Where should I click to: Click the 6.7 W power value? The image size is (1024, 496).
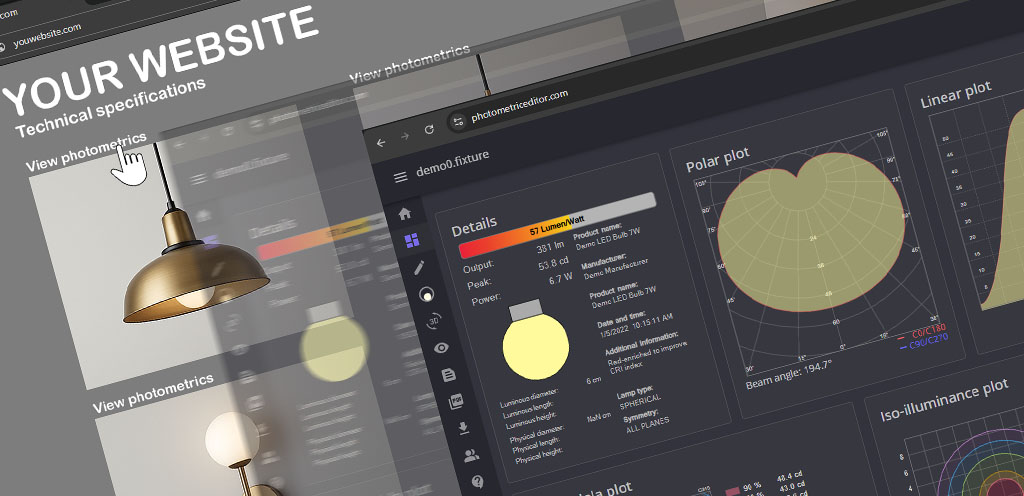point(561,279)
